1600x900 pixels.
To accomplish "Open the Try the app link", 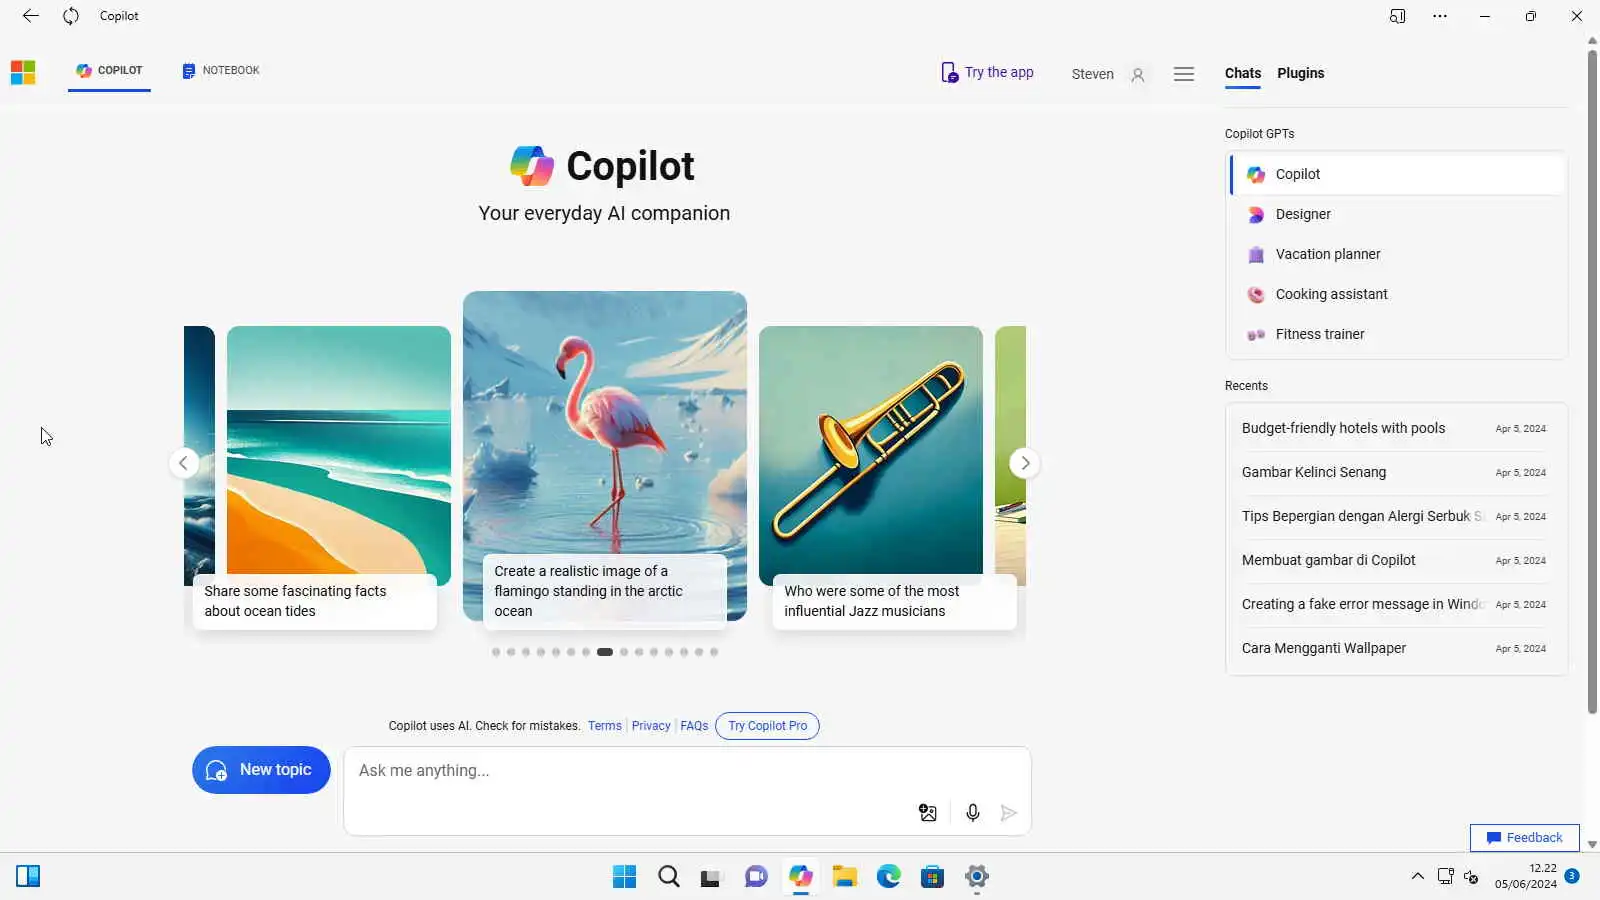I will tap(987, 72).
